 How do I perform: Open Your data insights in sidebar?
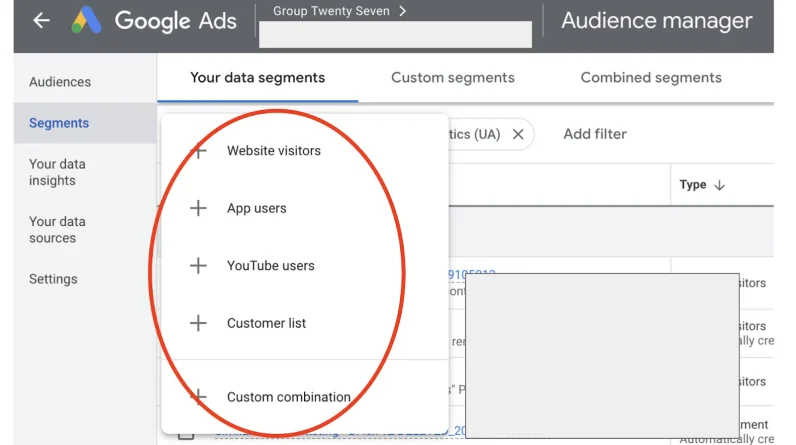click(57, 172)
